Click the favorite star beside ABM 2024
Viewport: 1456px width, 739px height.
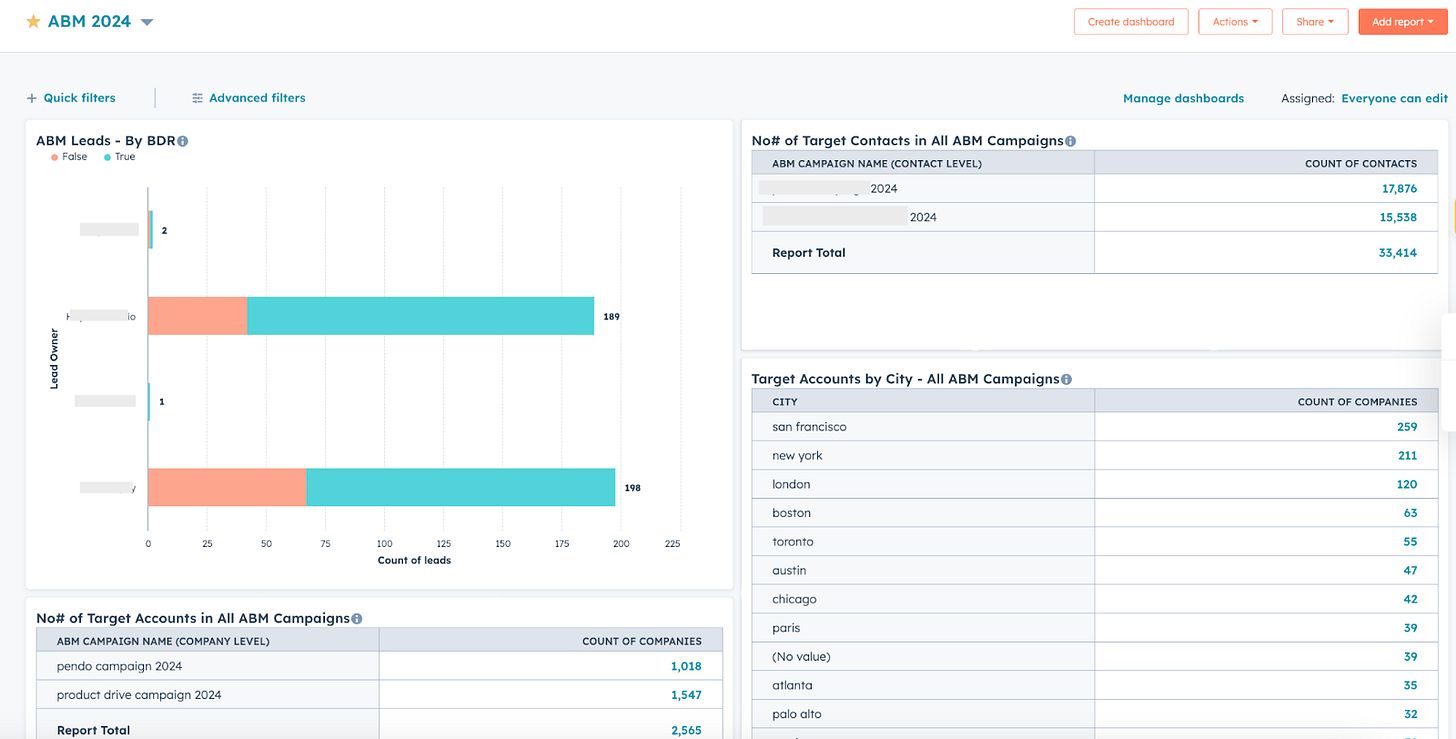click(33, 22)
